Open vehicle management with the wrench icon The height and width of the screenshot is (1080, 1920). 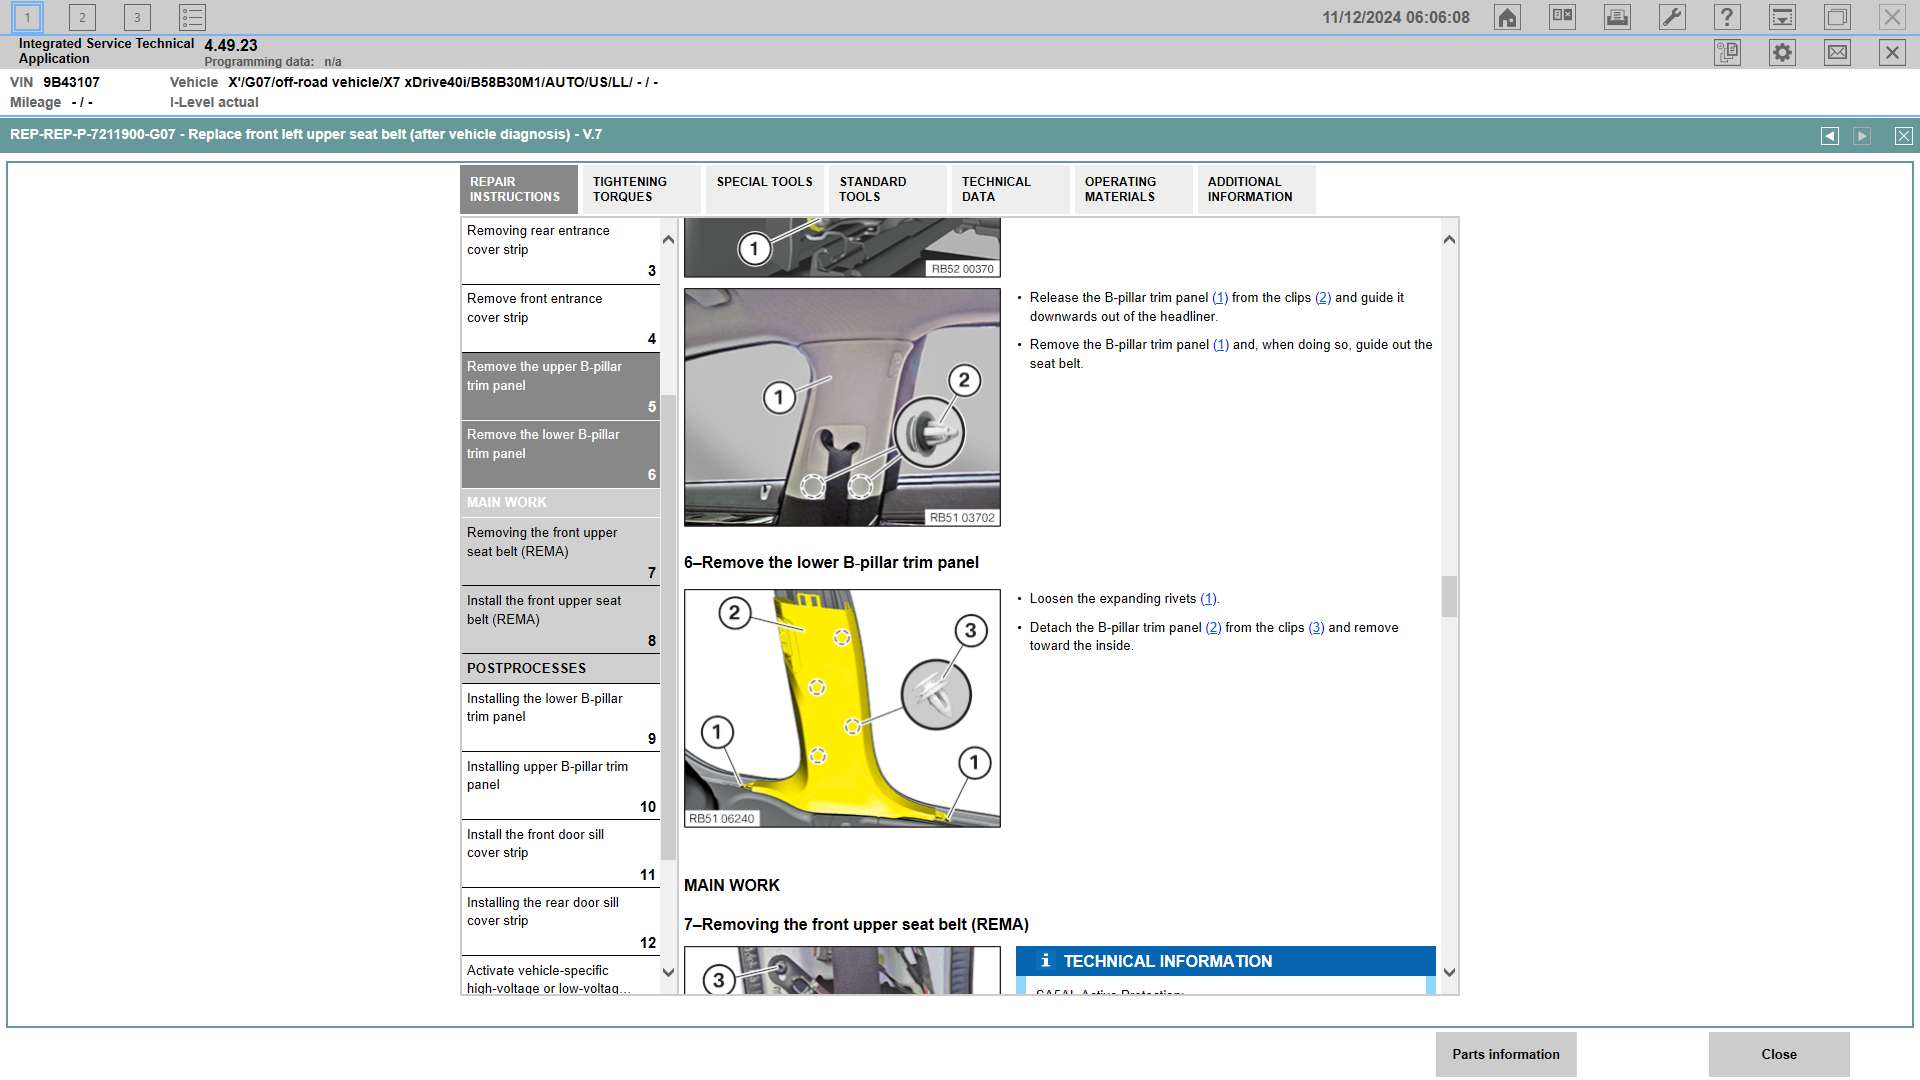coord(1671,16)
